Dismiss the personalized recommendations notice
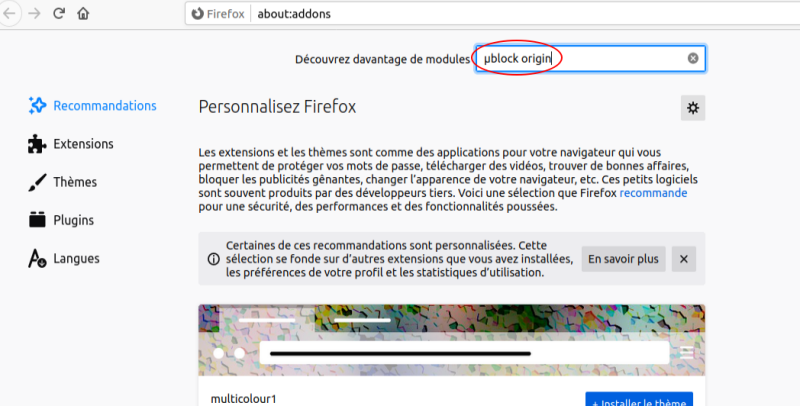800x406 pixels. coord(684,259)
